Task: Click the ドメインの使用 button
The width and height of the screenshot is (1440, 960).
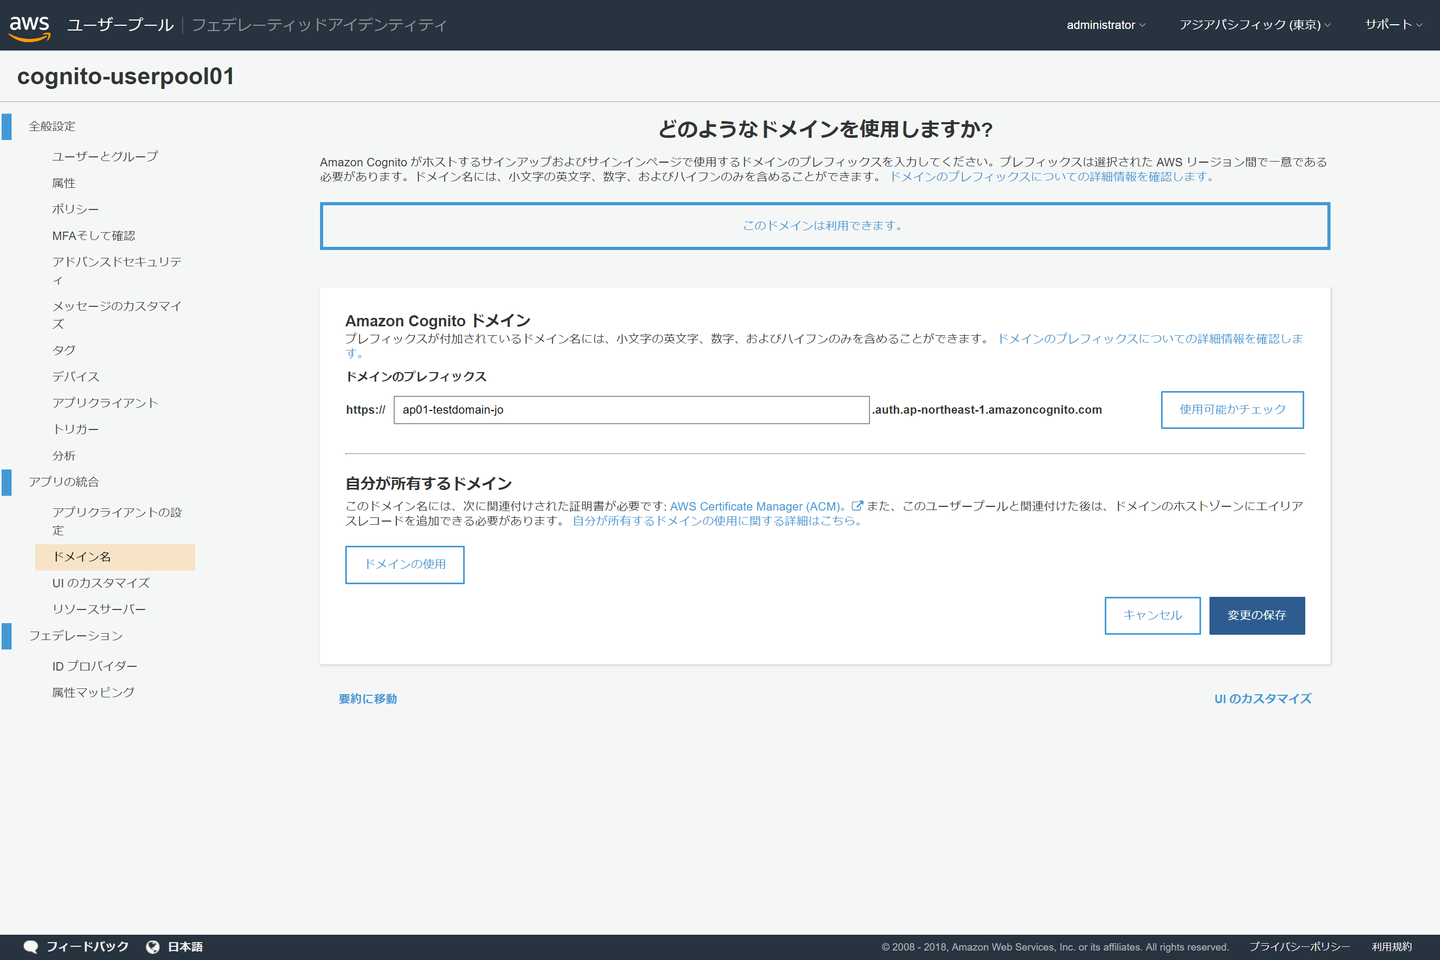Action: (x=405, y=565)
